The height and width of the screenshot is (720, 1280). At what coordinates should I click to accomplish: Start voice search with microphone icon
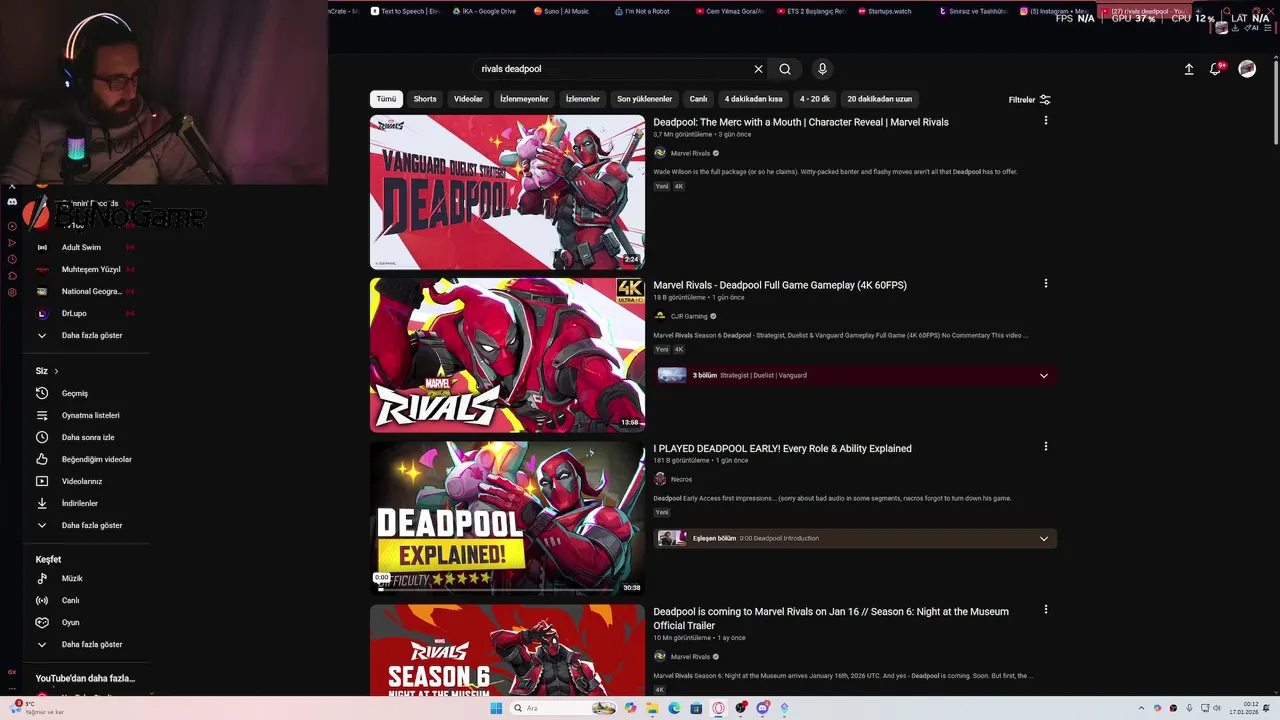[x=822, y=69]
